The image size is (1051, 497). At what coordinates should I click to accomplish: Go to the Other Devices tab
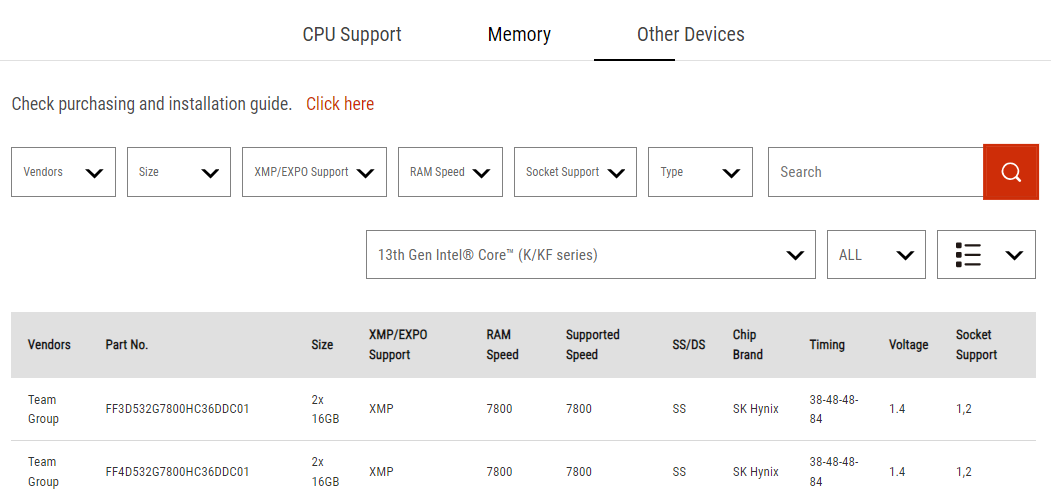pyautogui.click(x=690, y=34)
